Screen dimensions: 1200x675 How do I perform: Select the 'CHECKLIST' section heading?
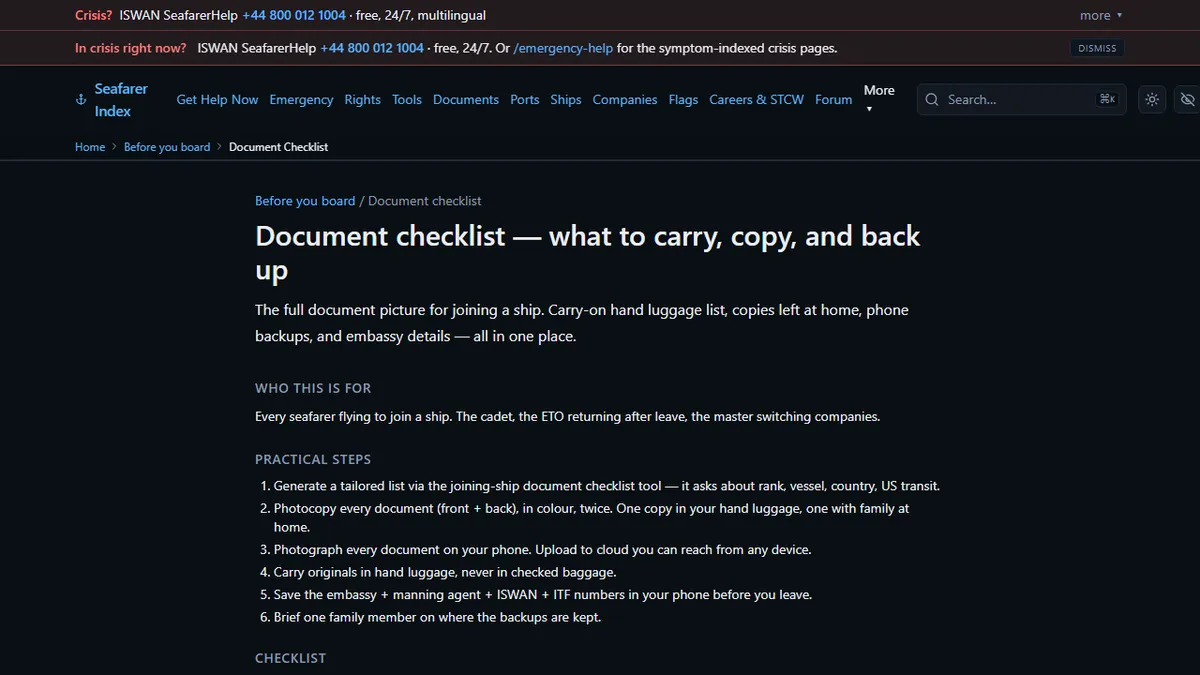[291, 658]
